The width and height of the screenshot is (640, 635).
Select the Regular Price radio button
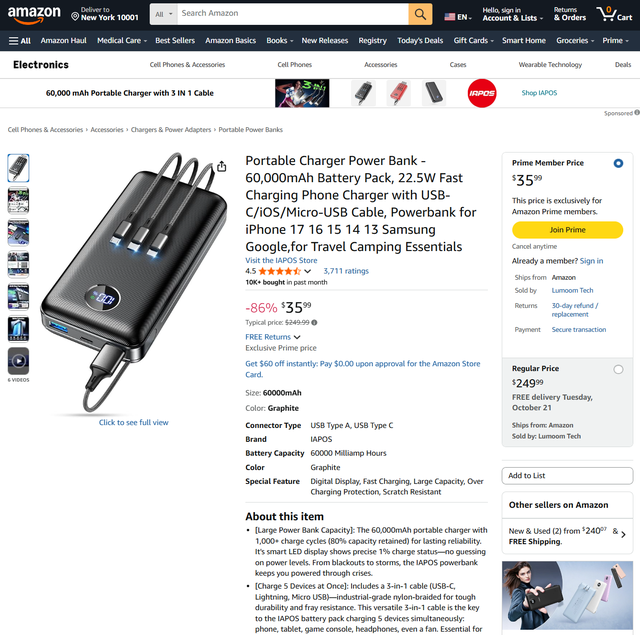tap(618, 369)
